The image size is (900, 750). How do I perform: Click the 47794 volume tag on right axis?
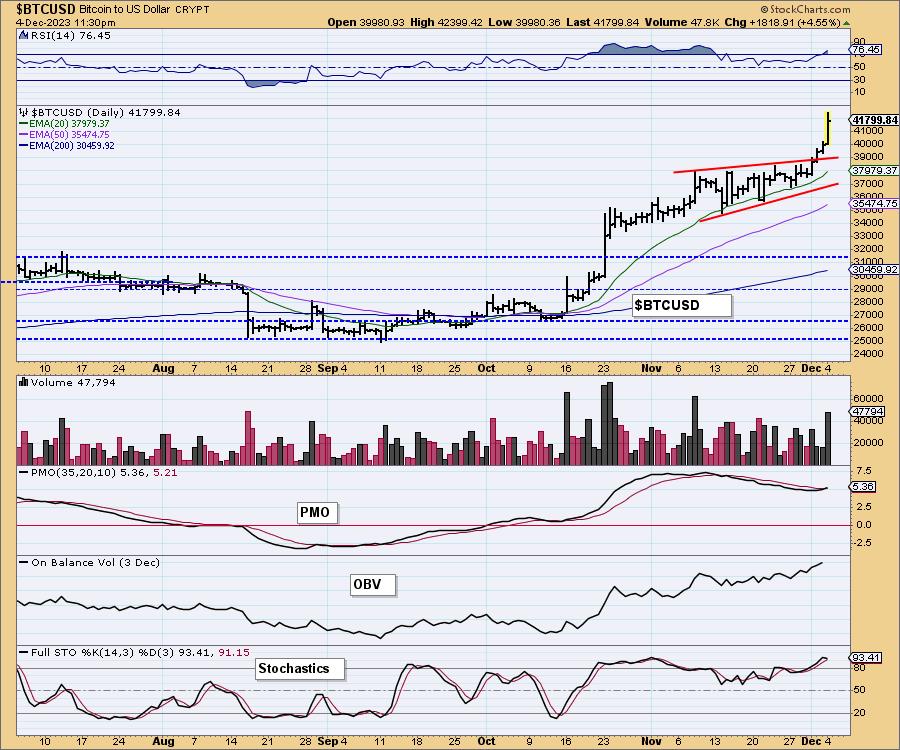coord(868,411)
